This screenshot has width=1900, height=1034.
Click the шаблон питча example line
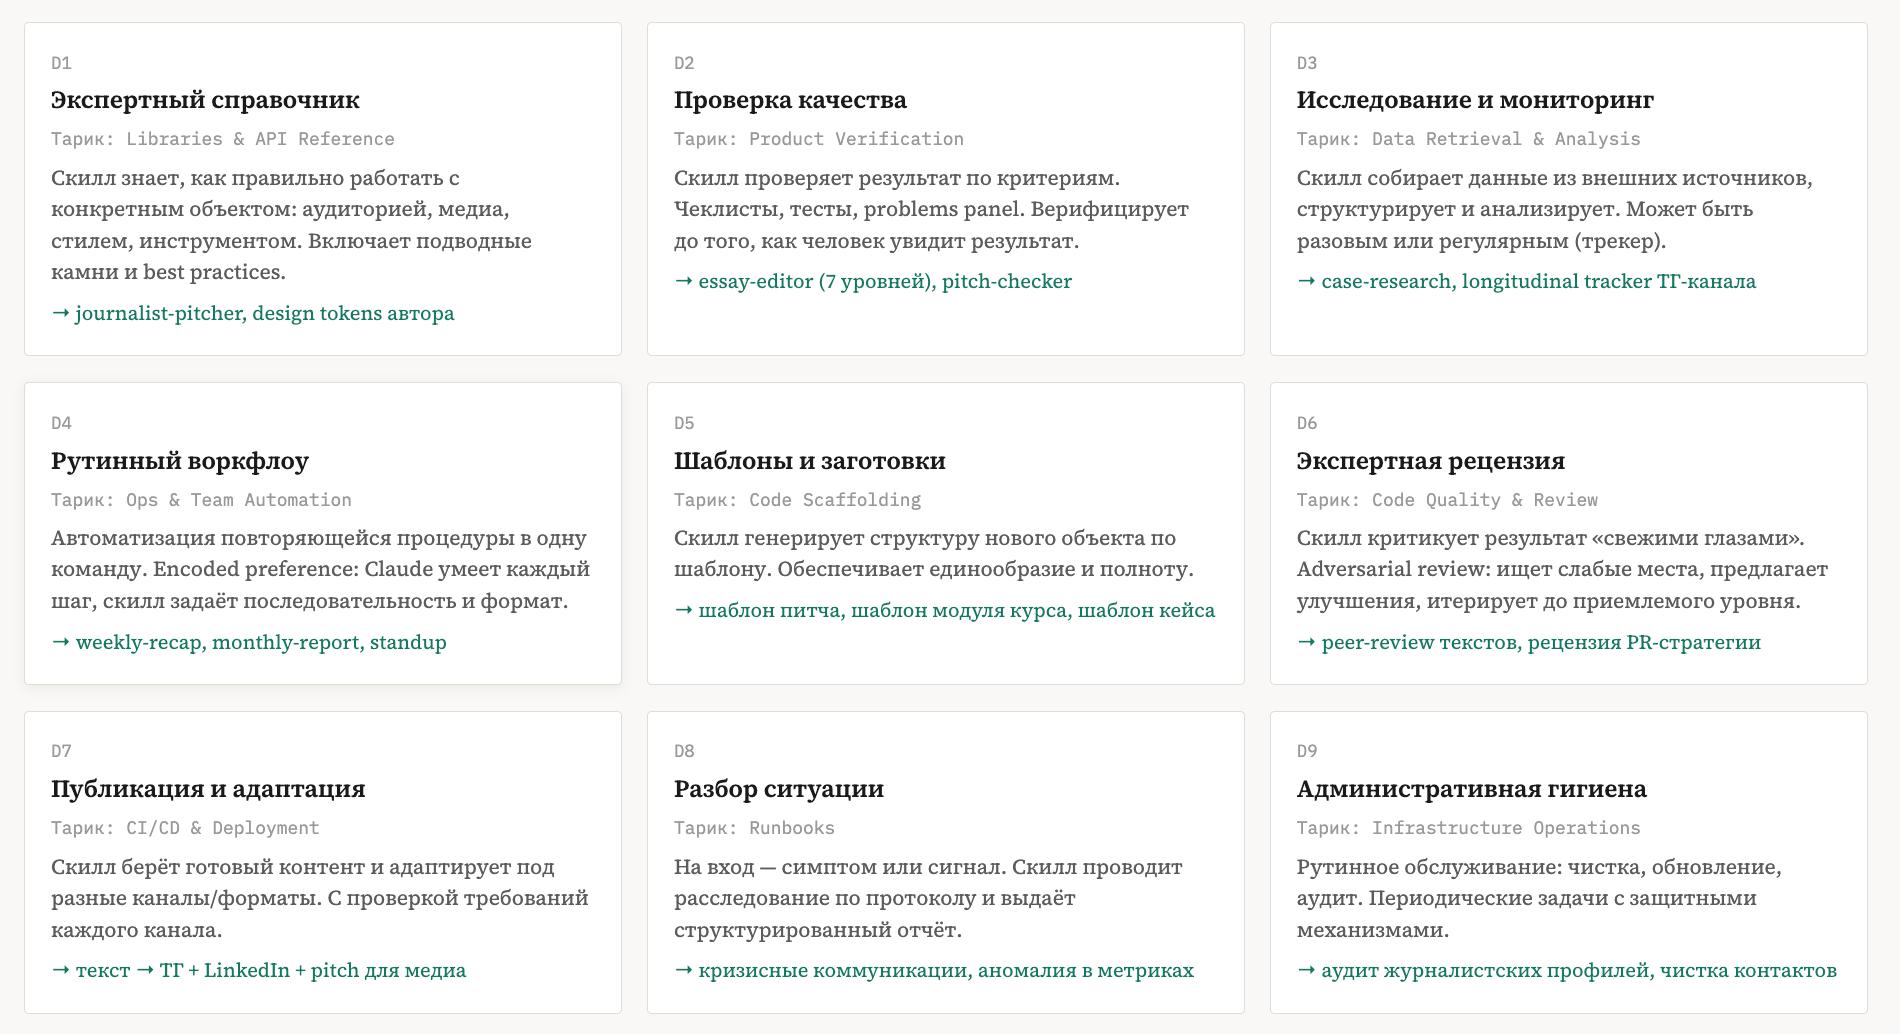[945, 611]
